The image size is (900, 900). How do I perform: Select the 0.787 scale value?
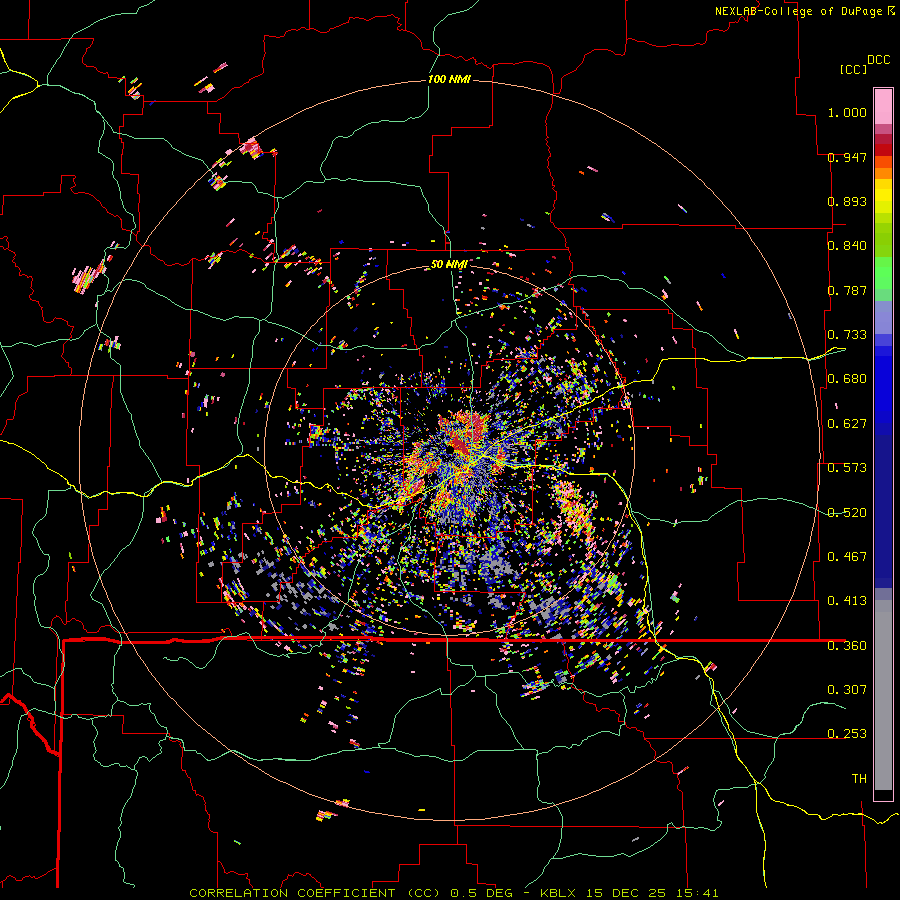pos(847,290)
